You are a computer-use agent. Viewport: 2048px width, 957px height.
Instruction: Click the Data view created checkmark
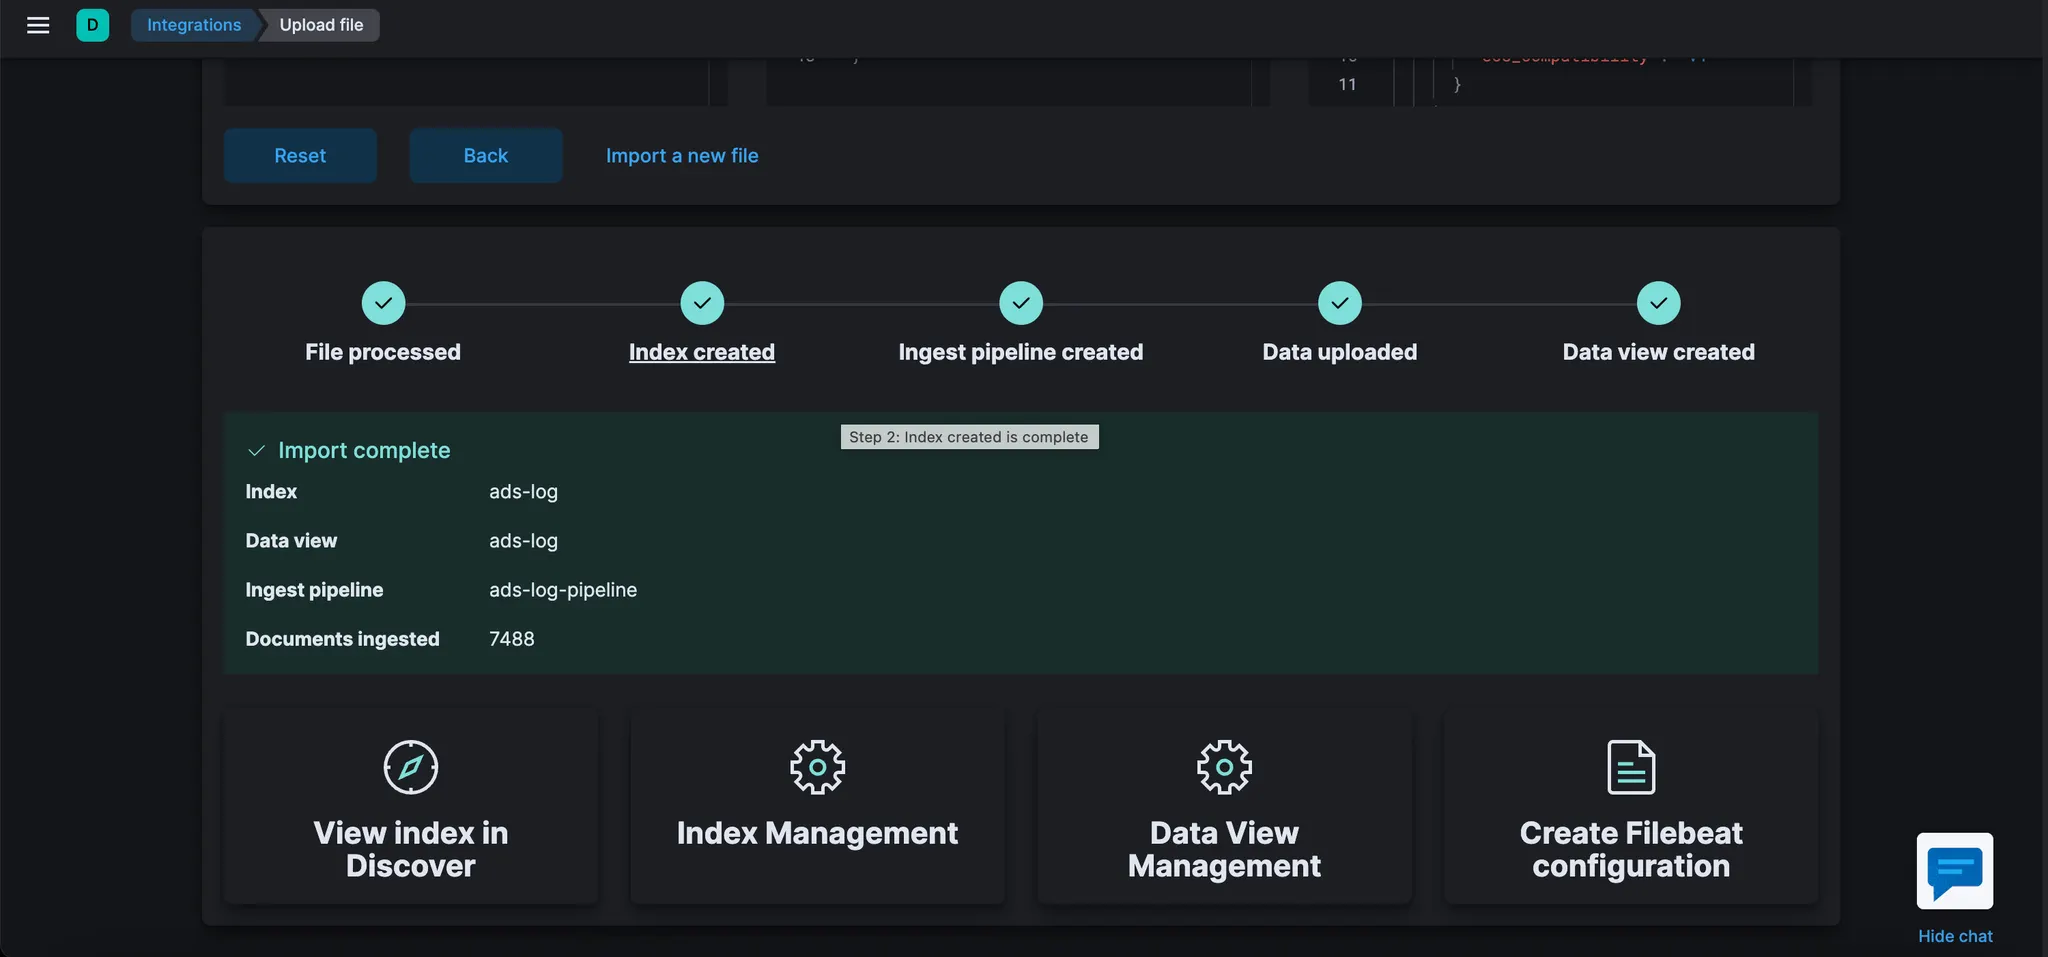pyautogui.click(x=1659, y=303)
